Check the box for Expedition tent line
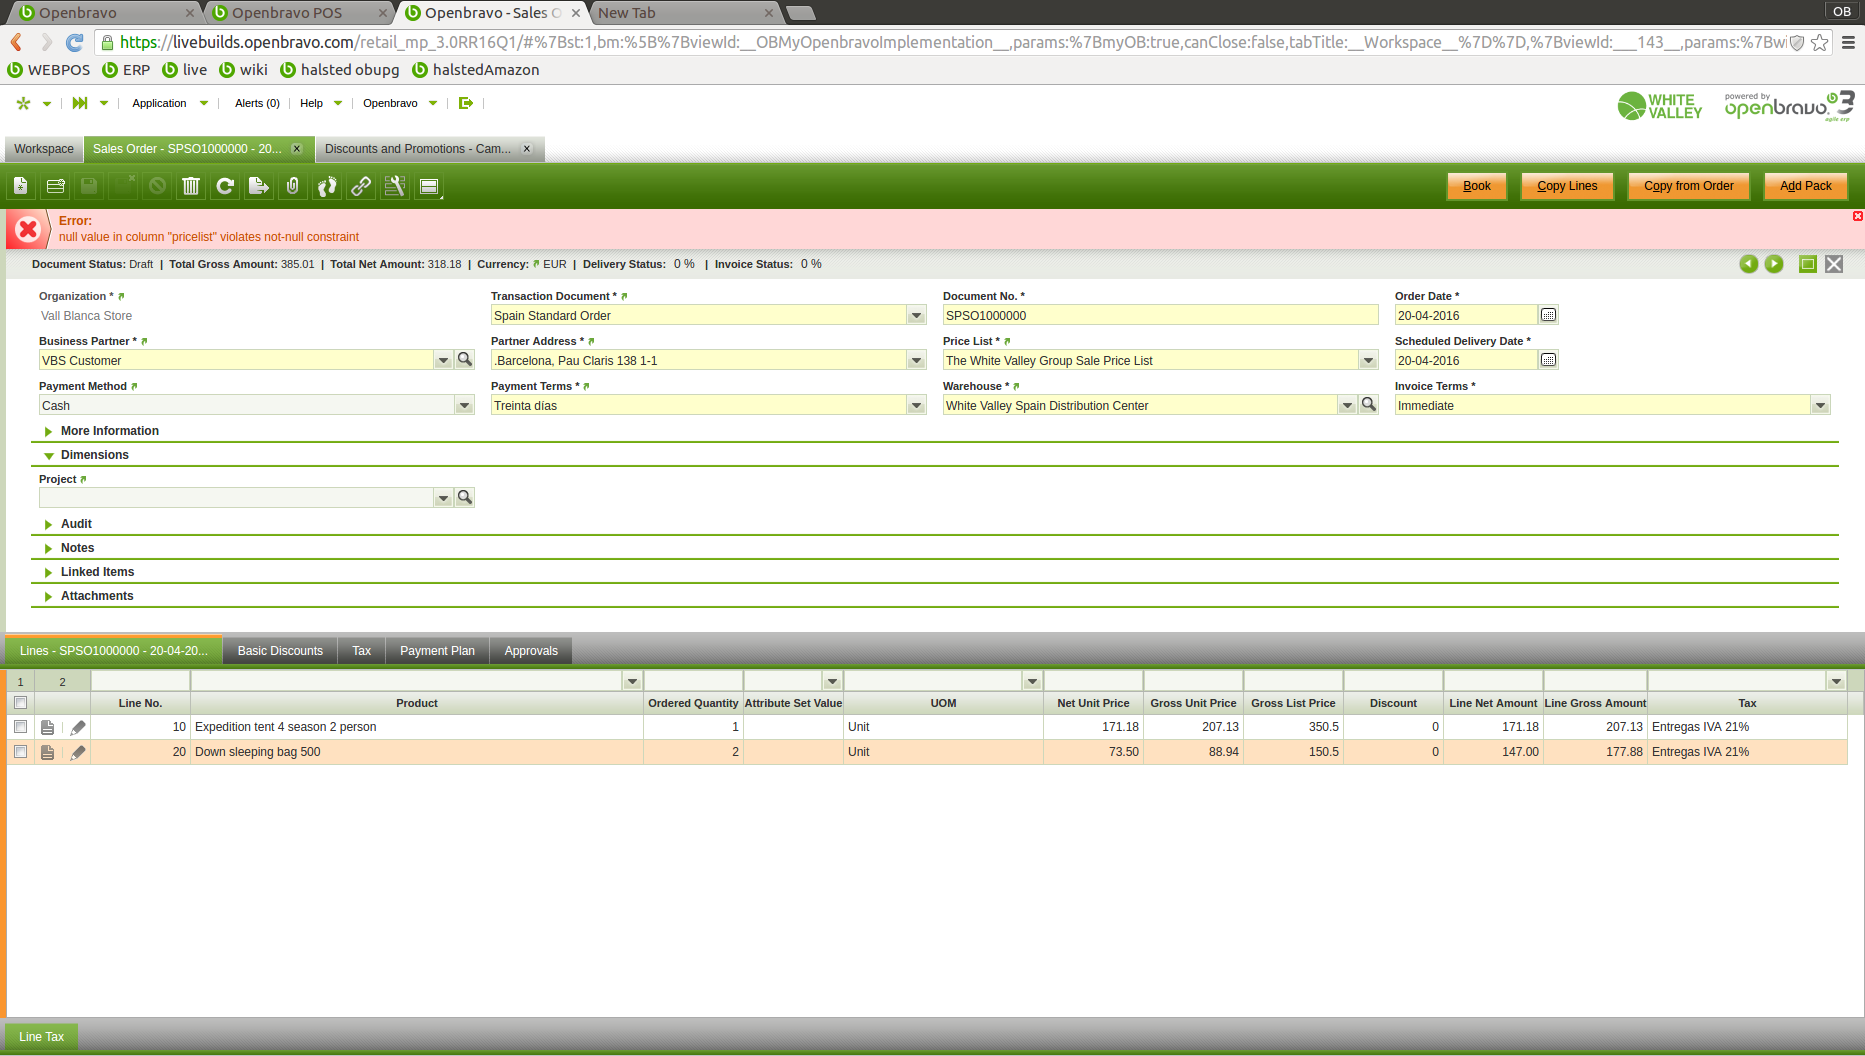Screen dimensions: 1865x1056 [x=20, y=727]
